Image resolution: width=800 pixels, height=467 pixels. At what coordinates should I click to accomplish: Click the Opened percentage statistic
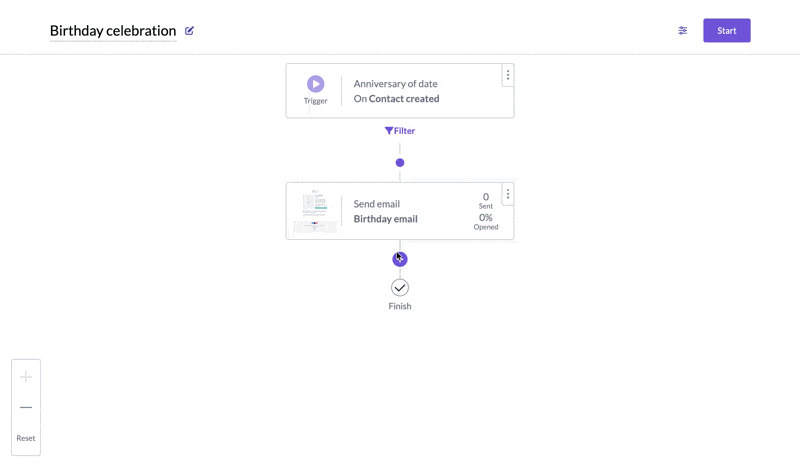[x=486, y=221]
